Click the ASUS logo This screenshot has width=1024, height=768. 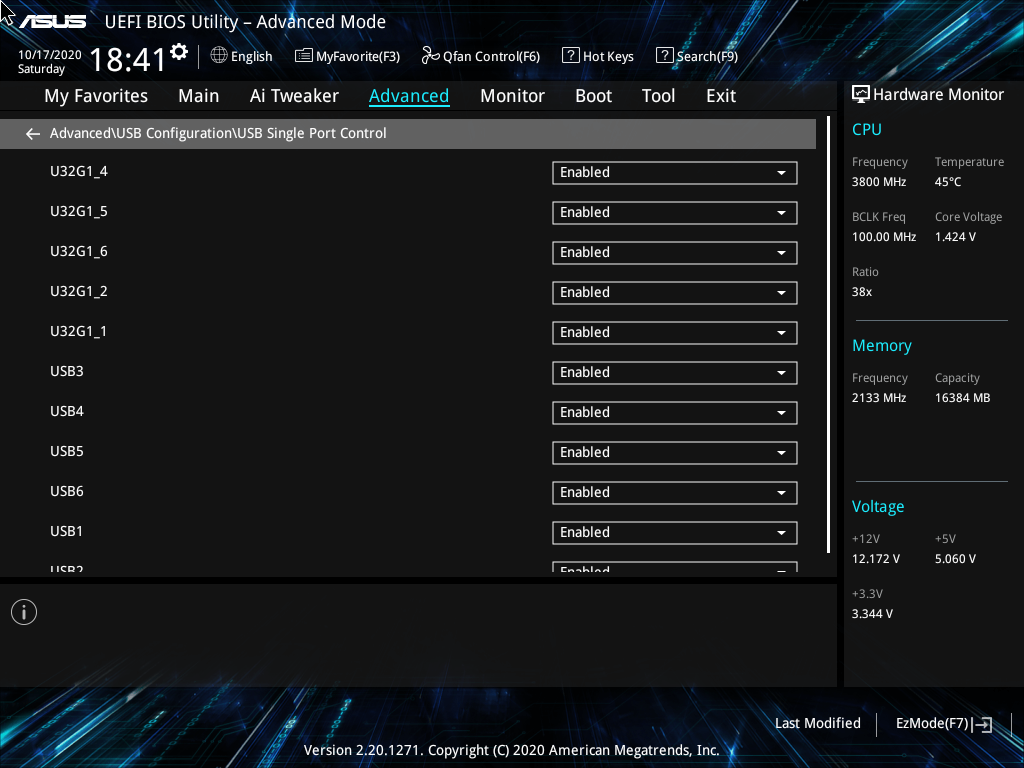[x=52, y=22]
